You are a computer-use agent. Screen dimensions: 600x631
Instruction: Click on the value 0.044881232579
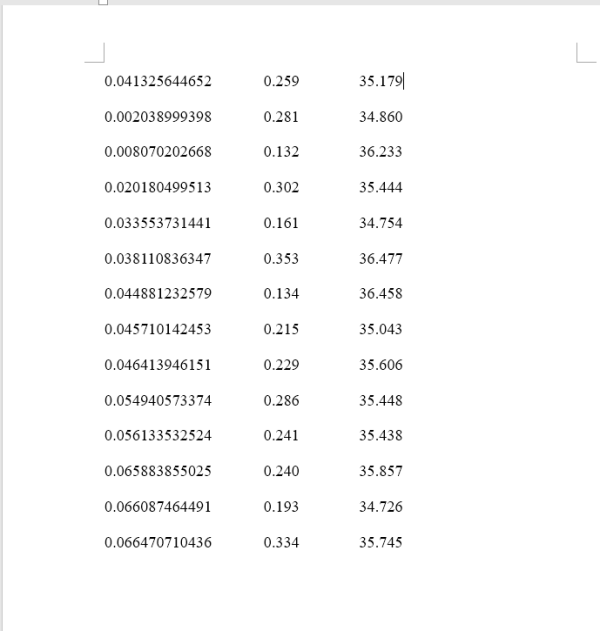tap(158, 294)
